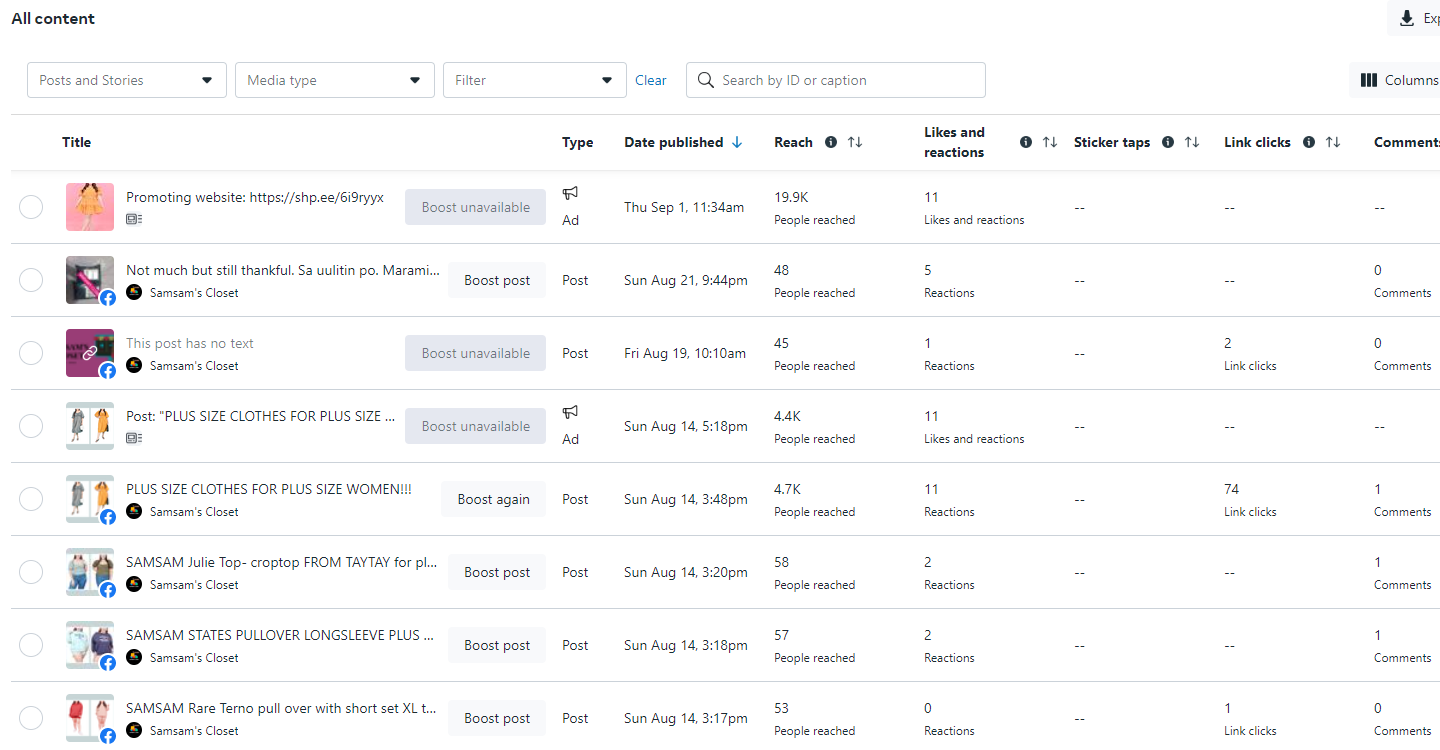Screen dimensions: 1440x750
Task: Select the SAMSAM STATES PULLOVER row
Action: [x=31, y=645]
